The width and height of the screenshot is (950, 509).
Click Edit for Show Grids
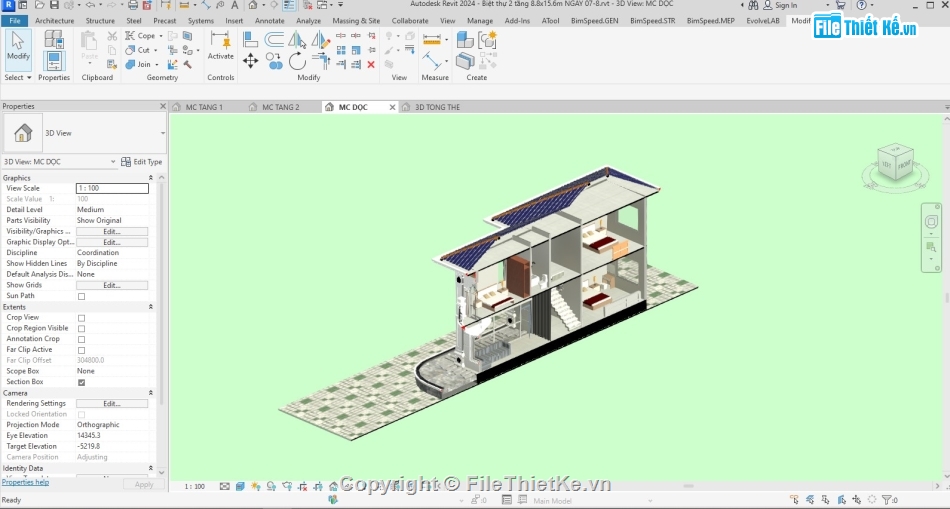tap(111, 285)
